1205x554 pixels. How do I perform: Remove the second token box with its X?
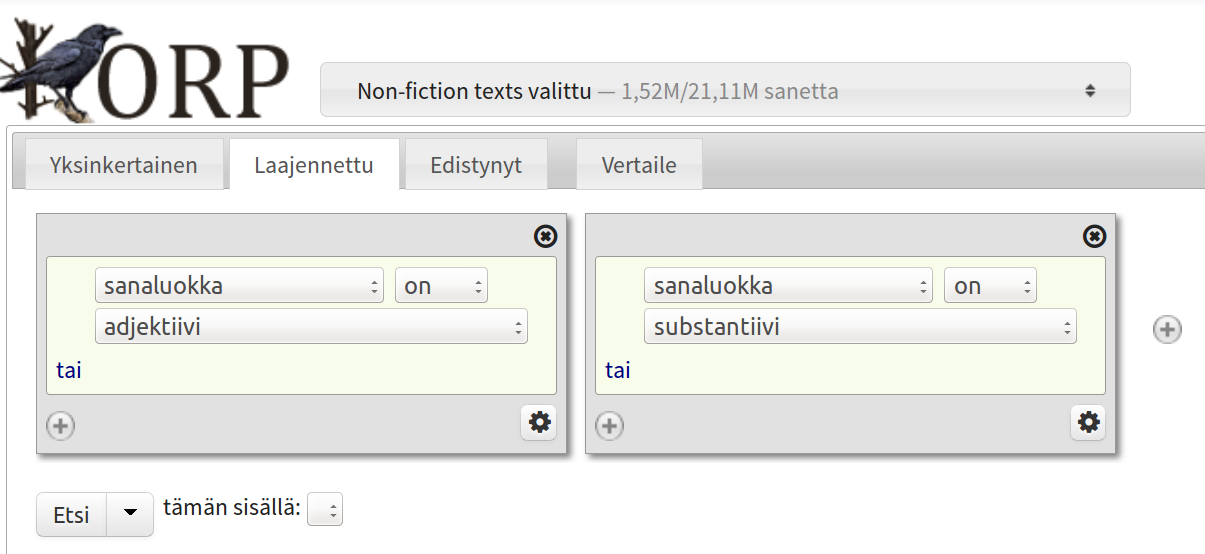tap(1095, 236)
